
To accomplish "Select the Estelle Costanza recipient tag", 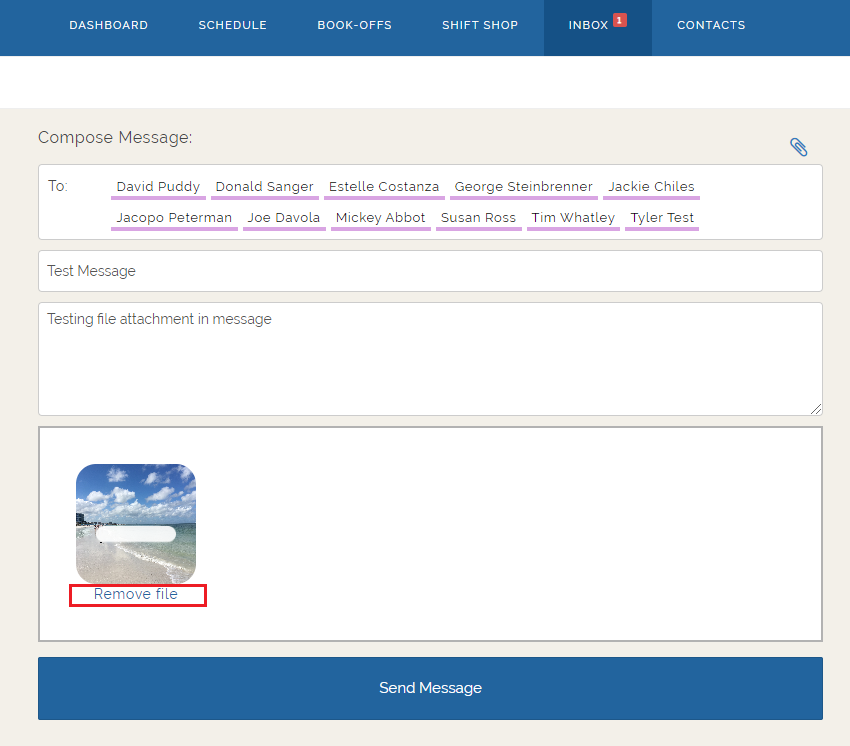I will click(x=384, y=187).
